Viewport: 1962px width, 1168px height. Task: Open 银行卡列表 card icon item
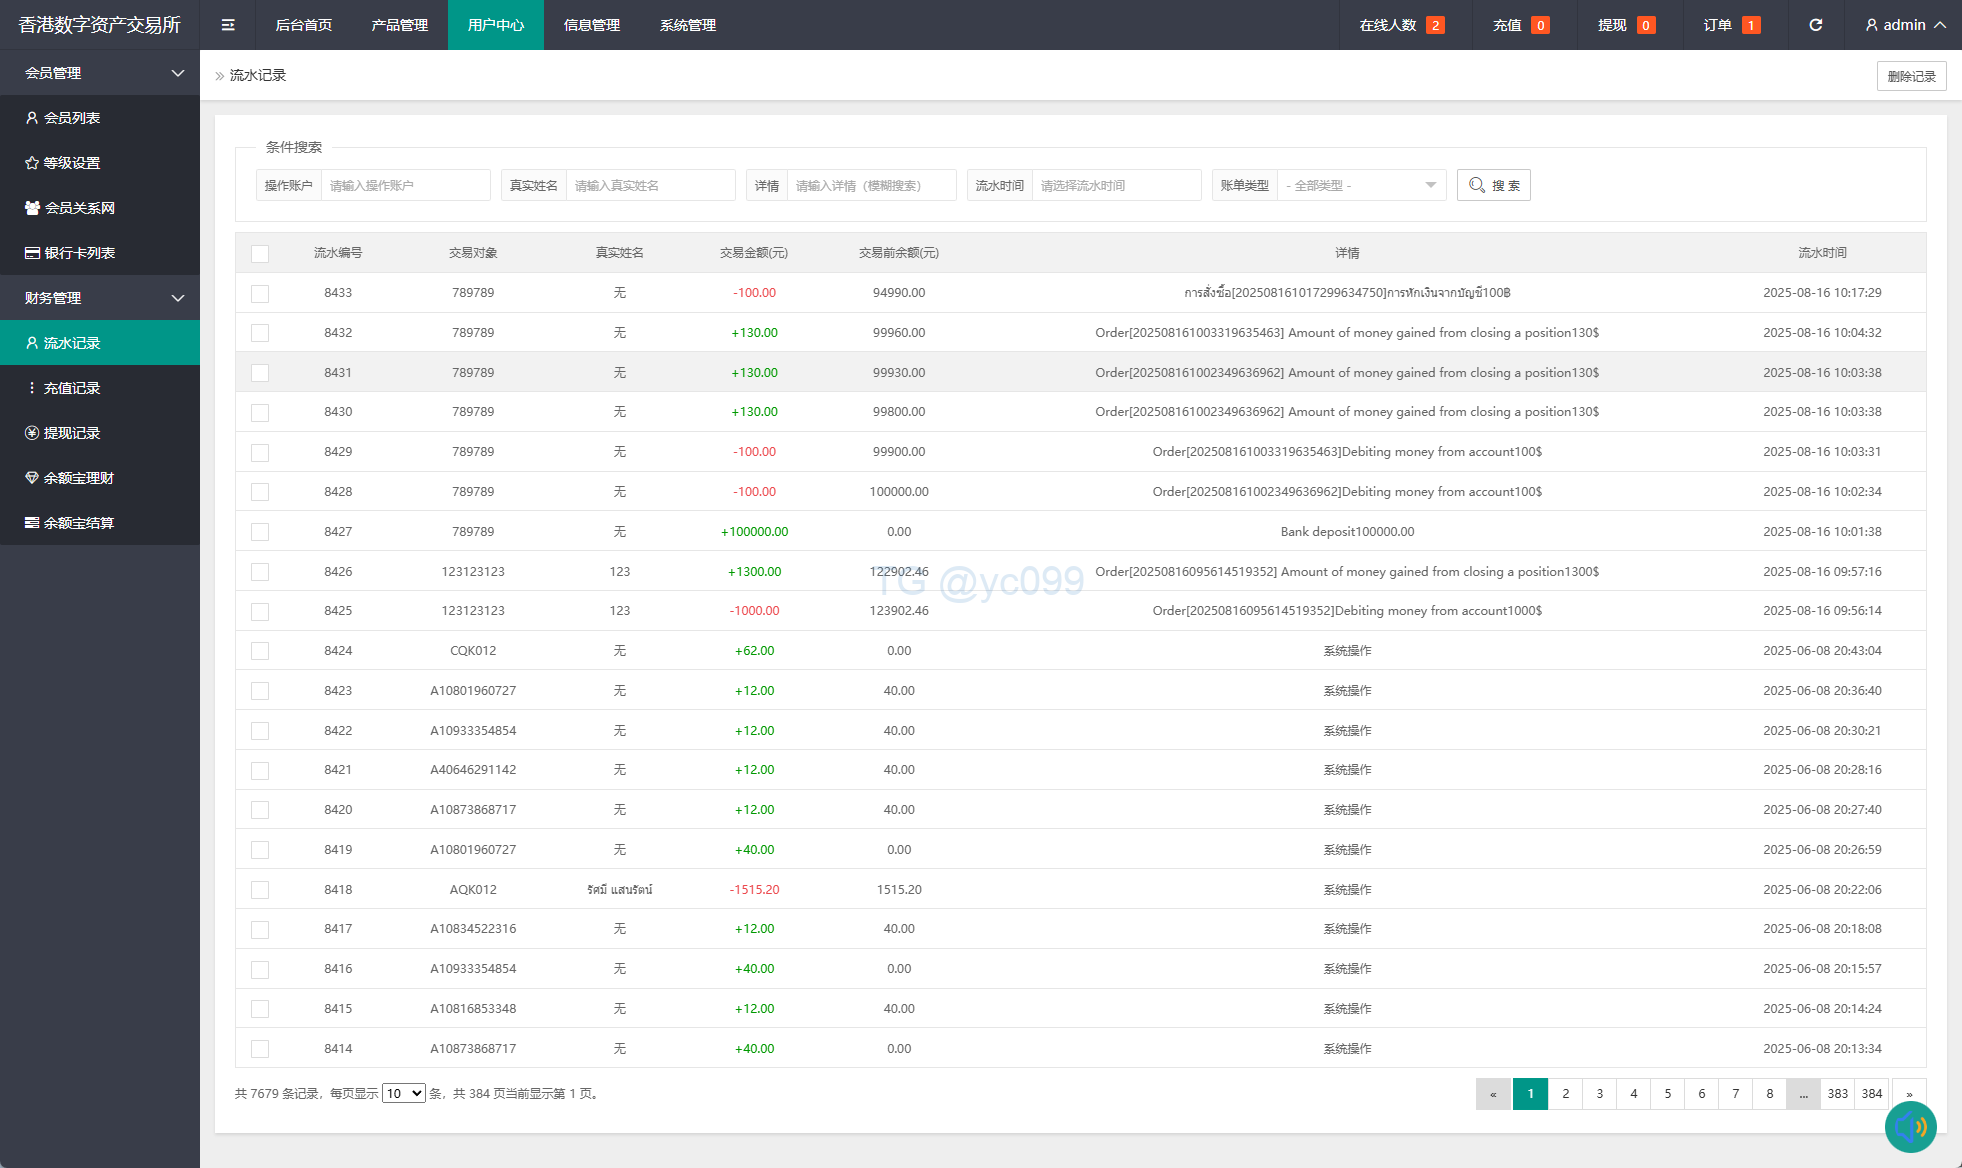[x=32, y=253]
